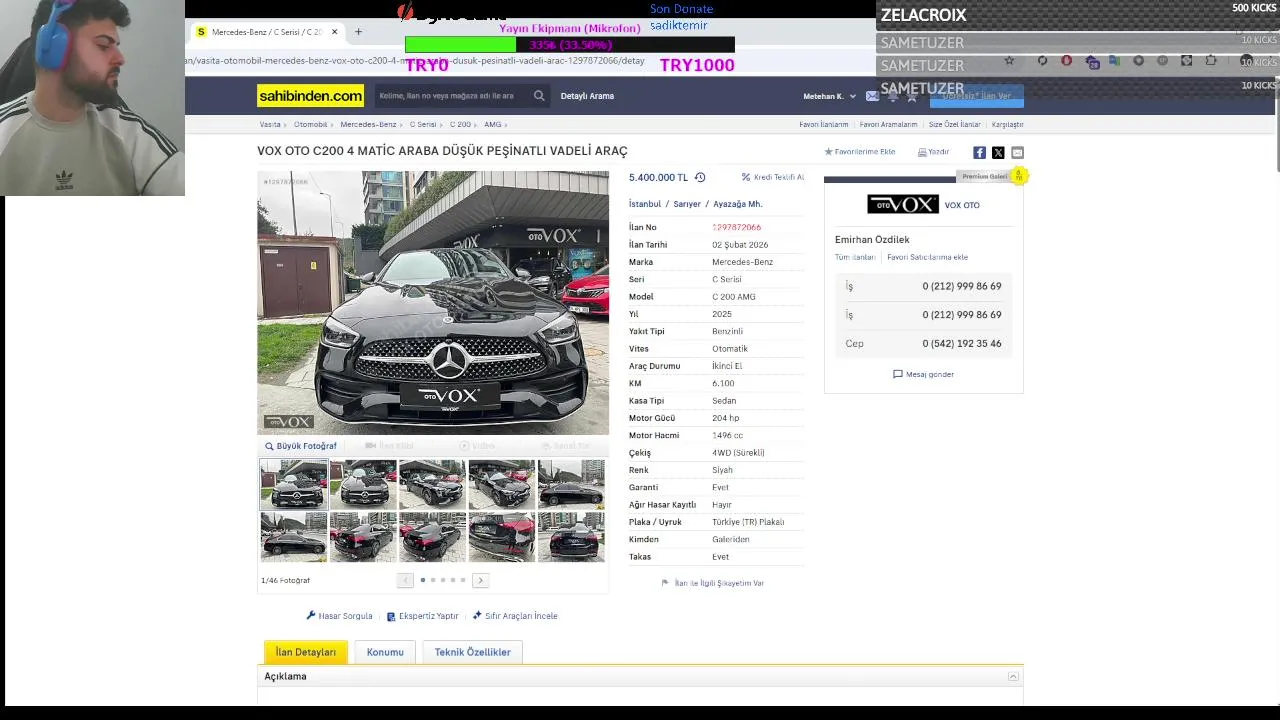Click the Yazdır print icon link
The width and height of the screenshot is (1280, 720).
[933, 152]
